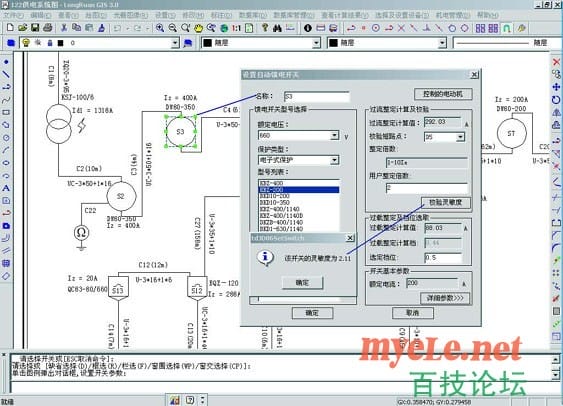Click the question mark help icon
This screenshot has height=406, width=563.
coord(265,28)
